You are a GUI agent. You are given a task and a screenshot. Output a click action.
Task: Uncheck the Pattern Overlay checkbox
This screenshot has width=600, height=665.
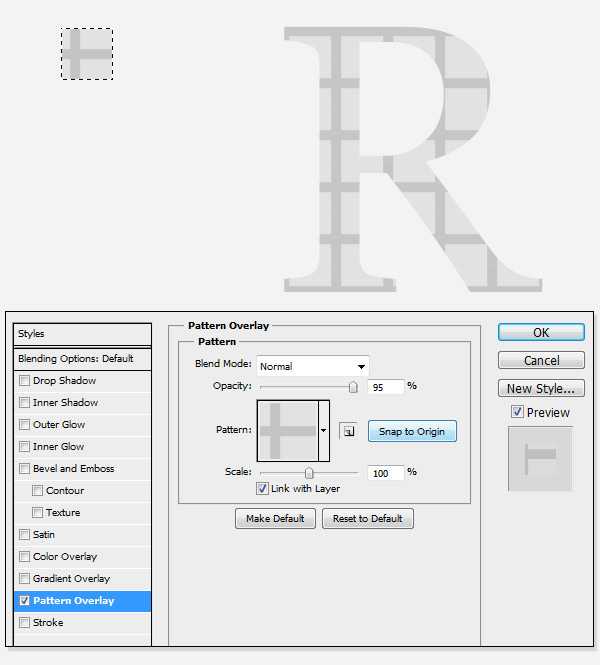(25, 601)
